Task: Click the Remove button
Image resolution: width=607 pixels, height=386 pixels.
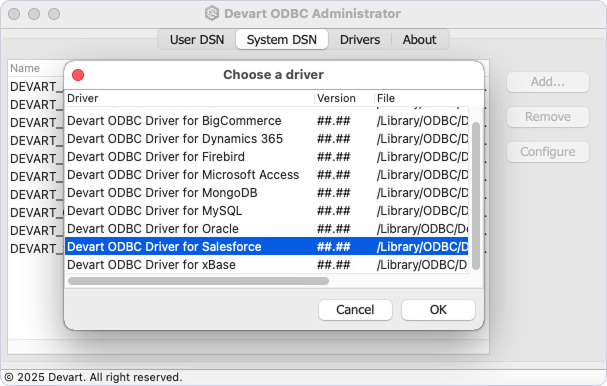Action: 548,117
